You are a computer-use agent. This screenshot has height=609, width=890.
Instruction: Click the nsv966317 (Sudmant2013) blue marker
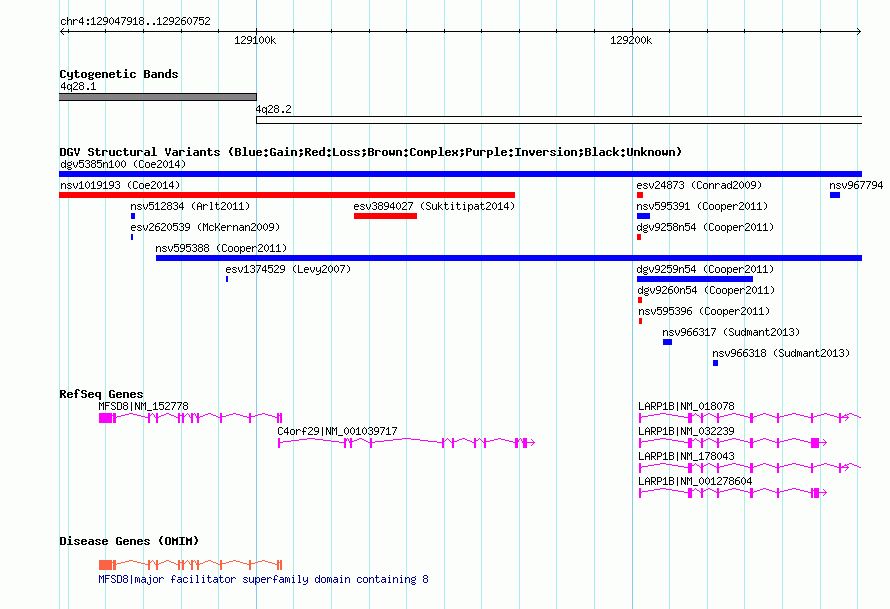pos(668,342)
